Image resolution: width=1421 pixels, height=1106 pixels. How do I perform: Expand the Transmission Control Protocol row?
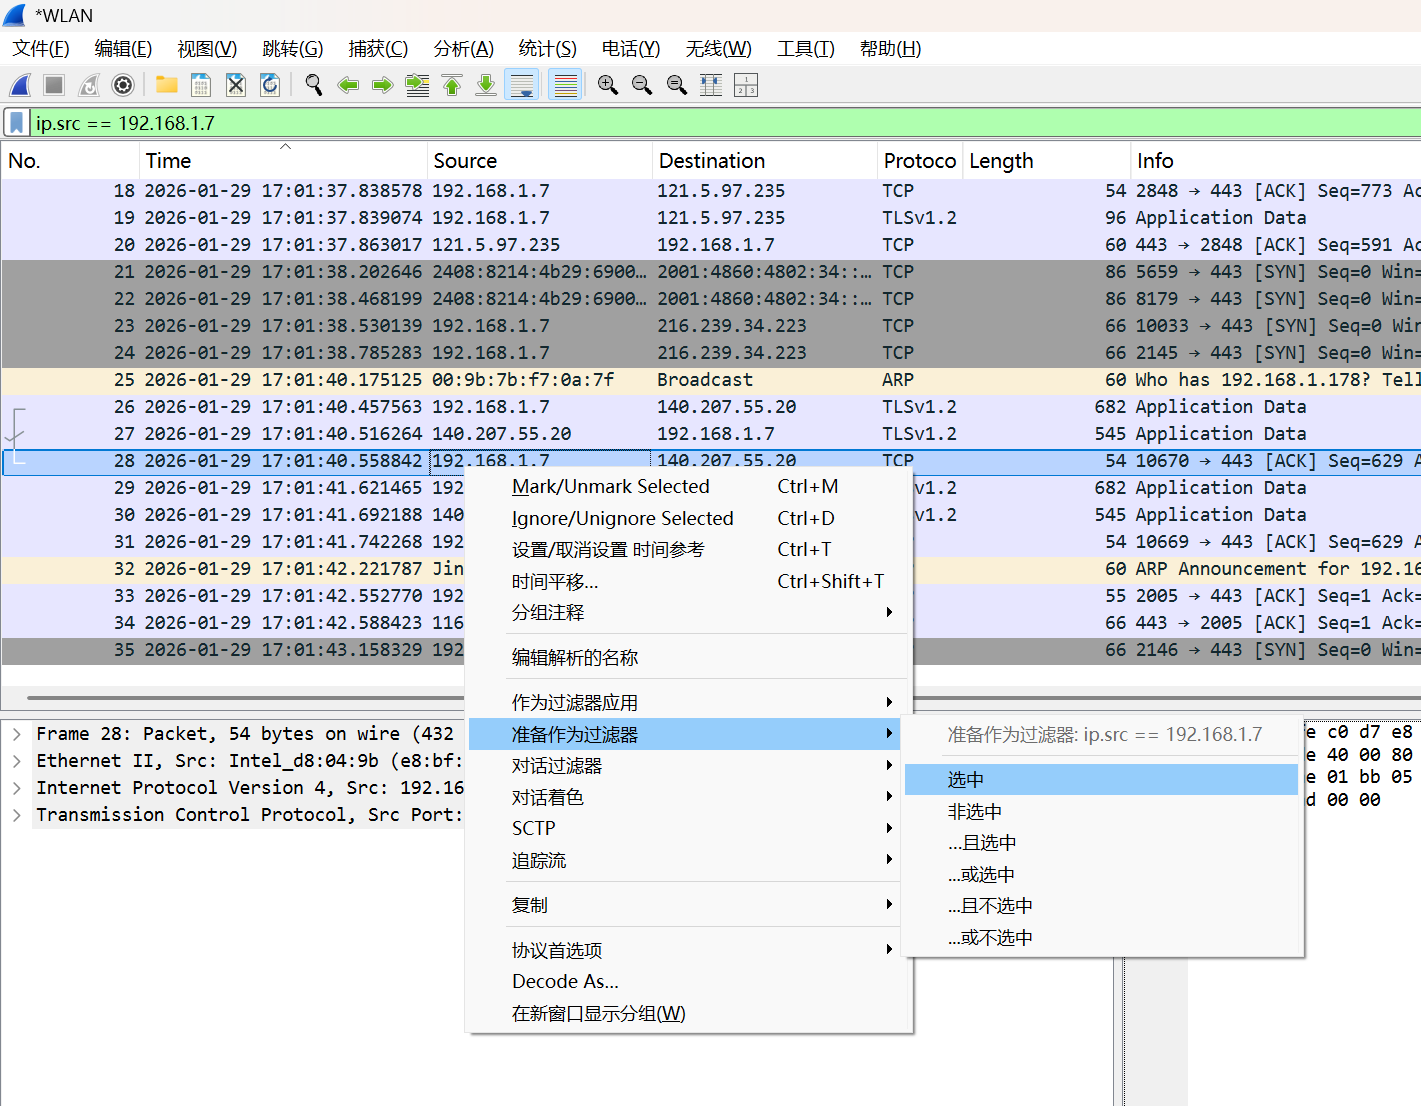tap(17, 815)
